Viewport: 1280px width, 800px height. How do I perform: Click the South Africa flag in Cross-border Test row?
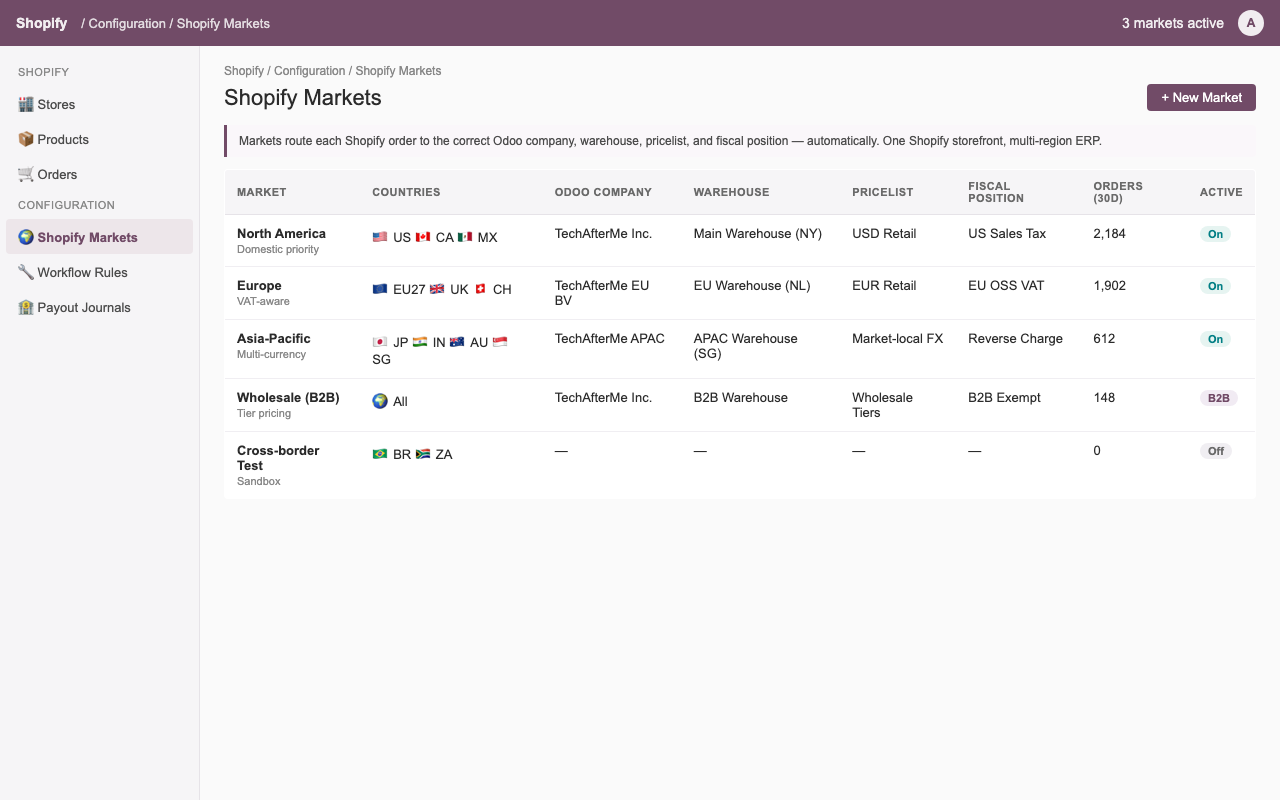click(423, 454)
